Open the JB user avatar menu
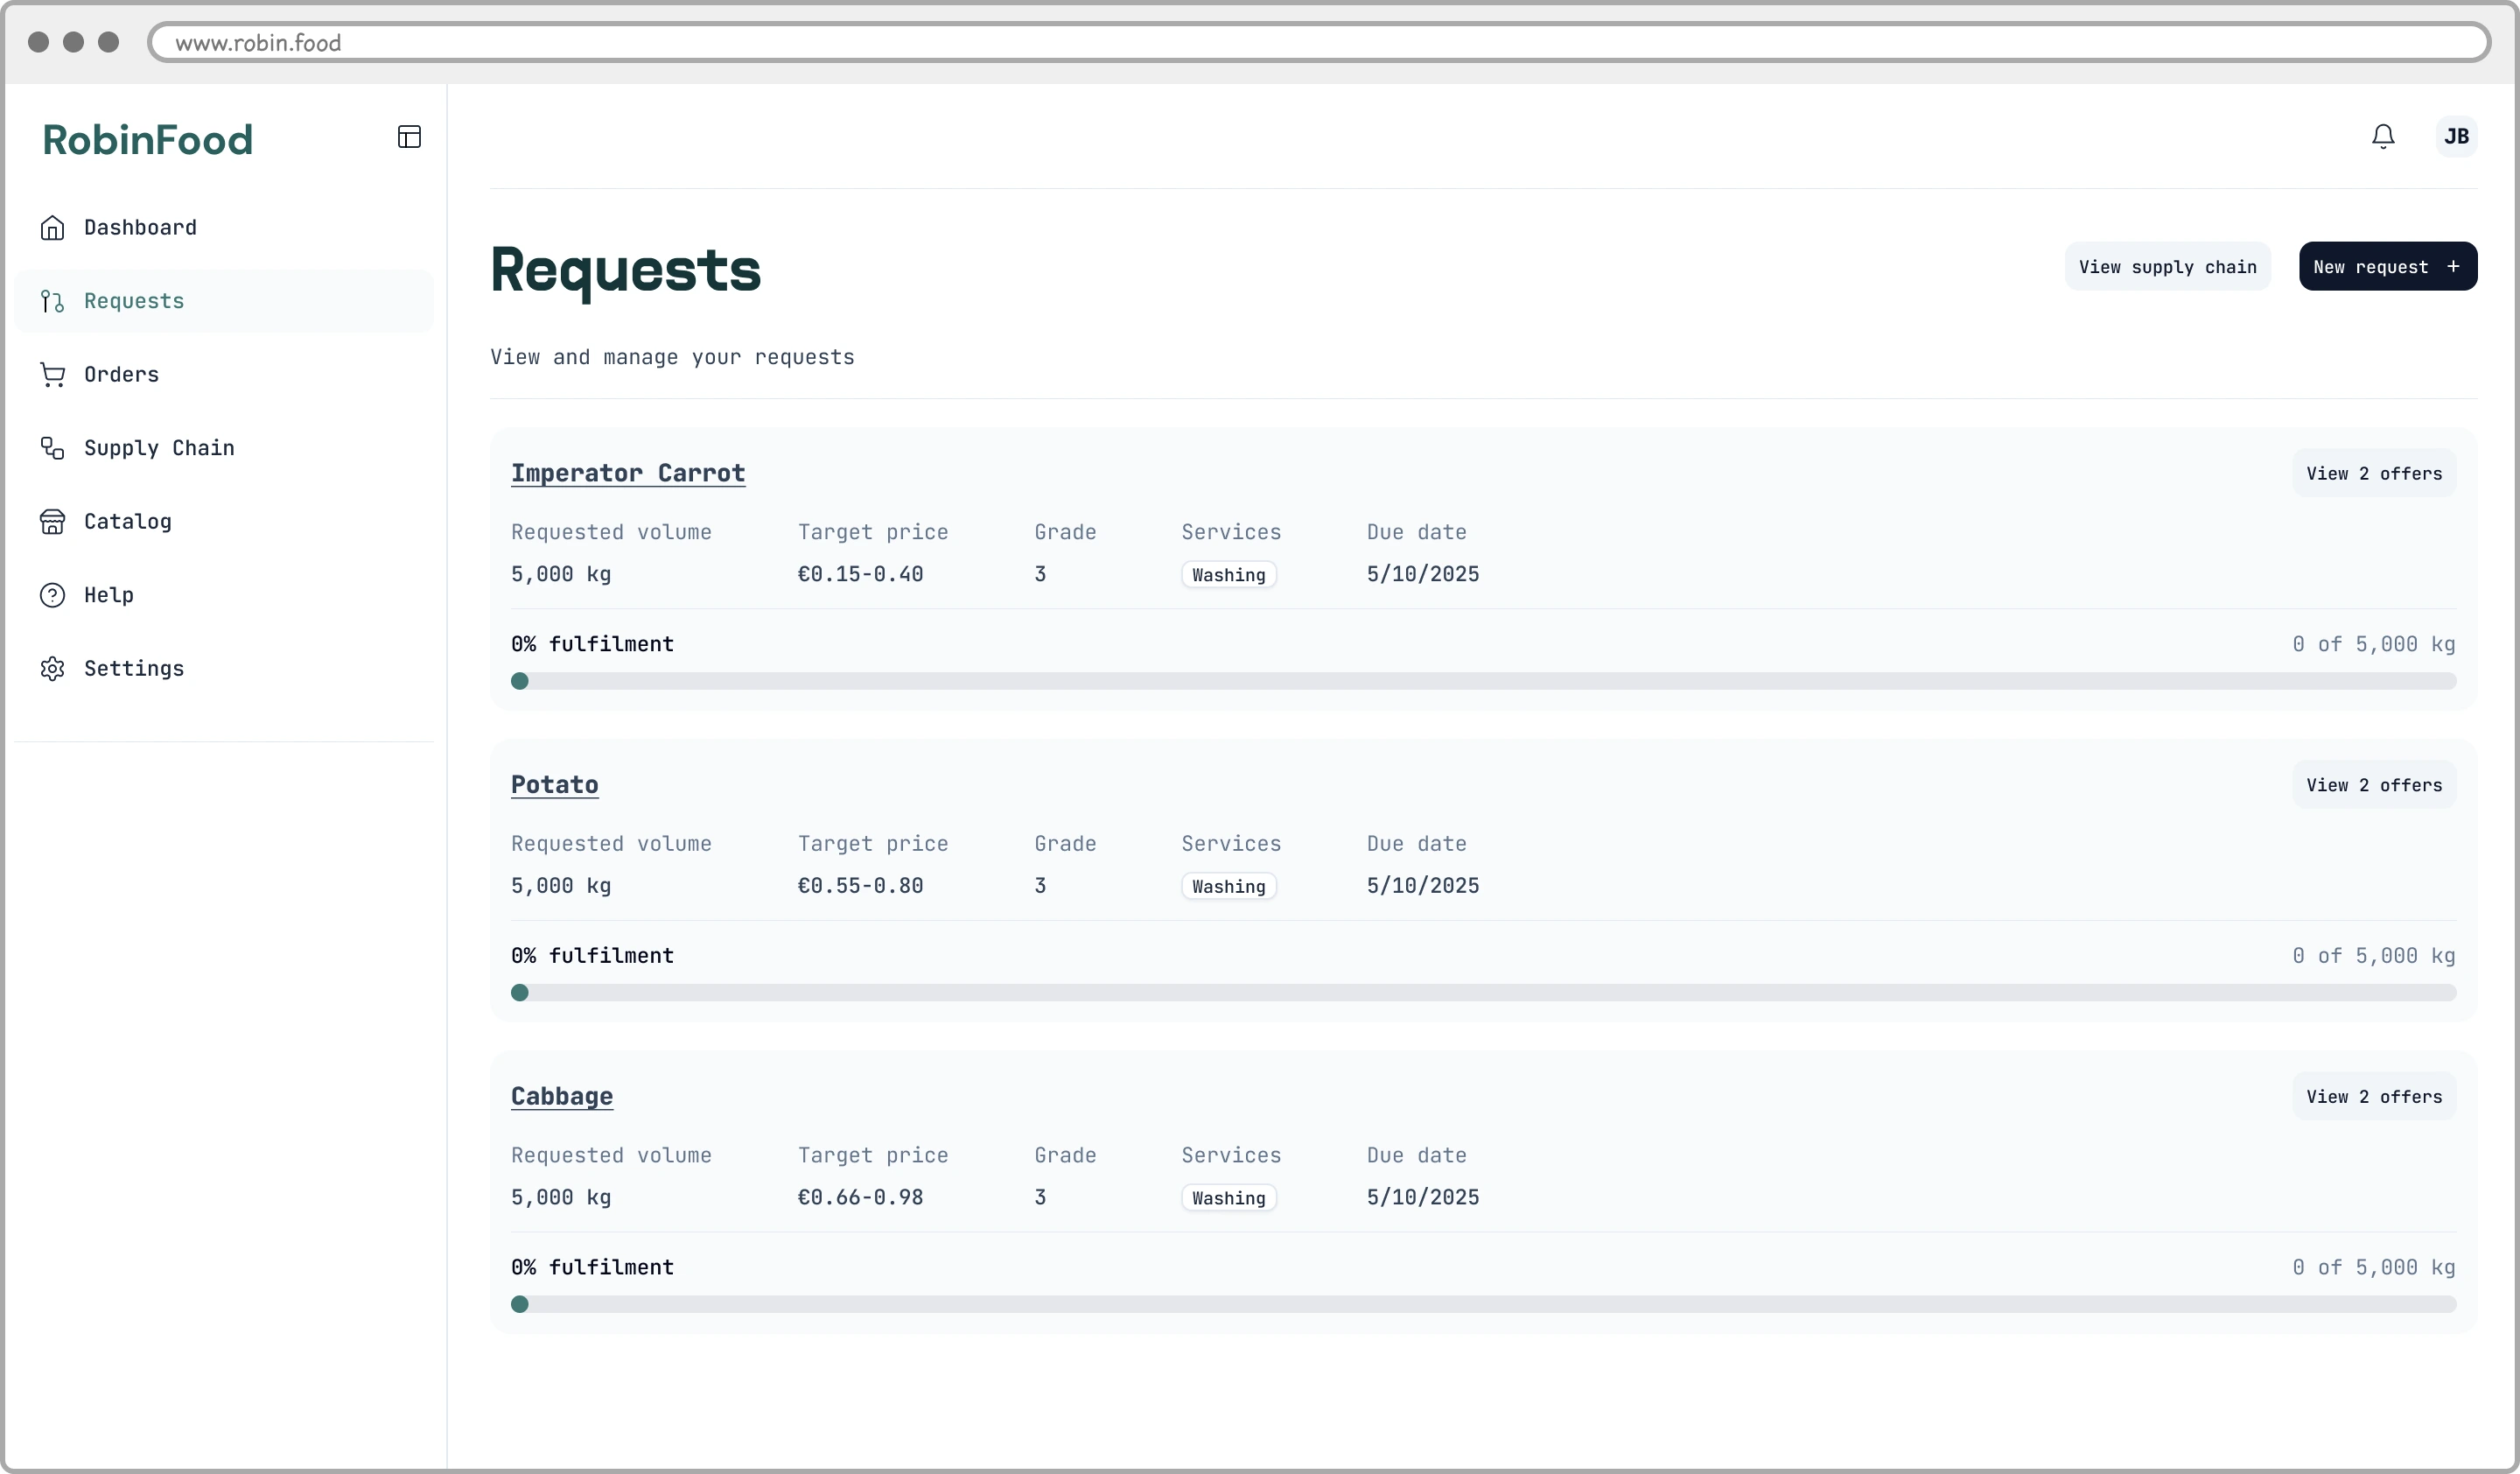 2456,136
